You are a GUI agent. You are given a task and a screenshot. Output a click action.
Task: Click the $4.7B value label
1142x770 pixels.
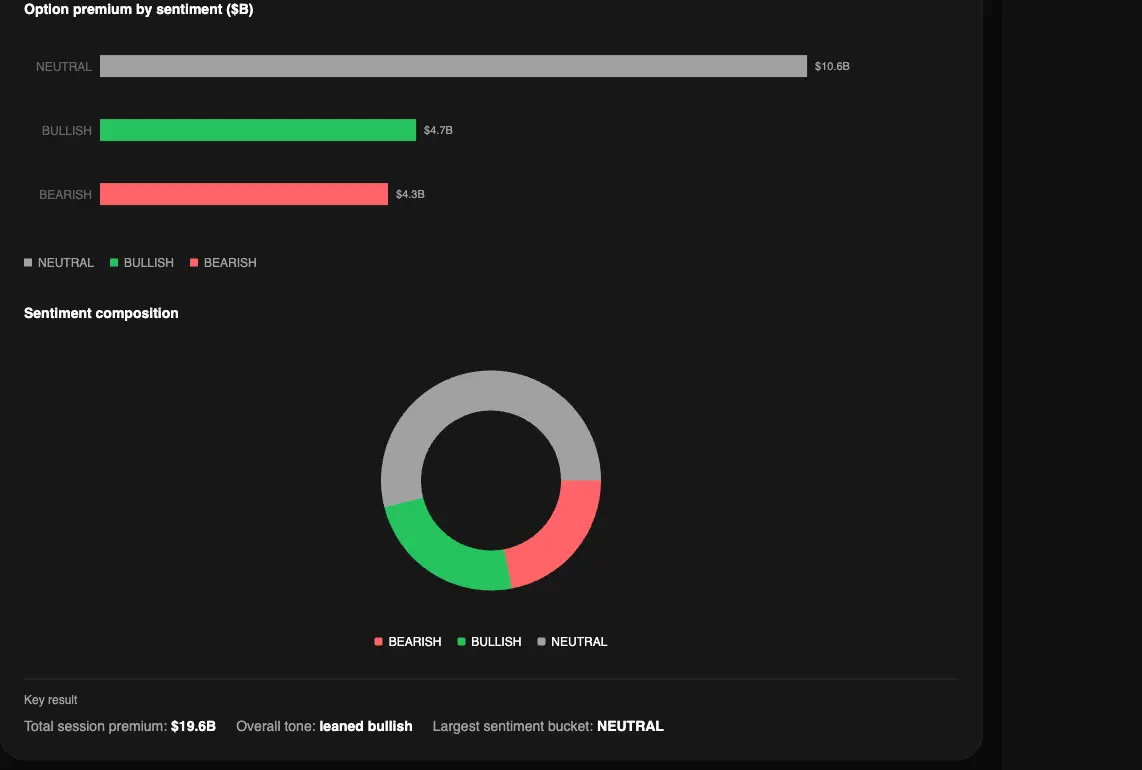(x=438, y=130)
